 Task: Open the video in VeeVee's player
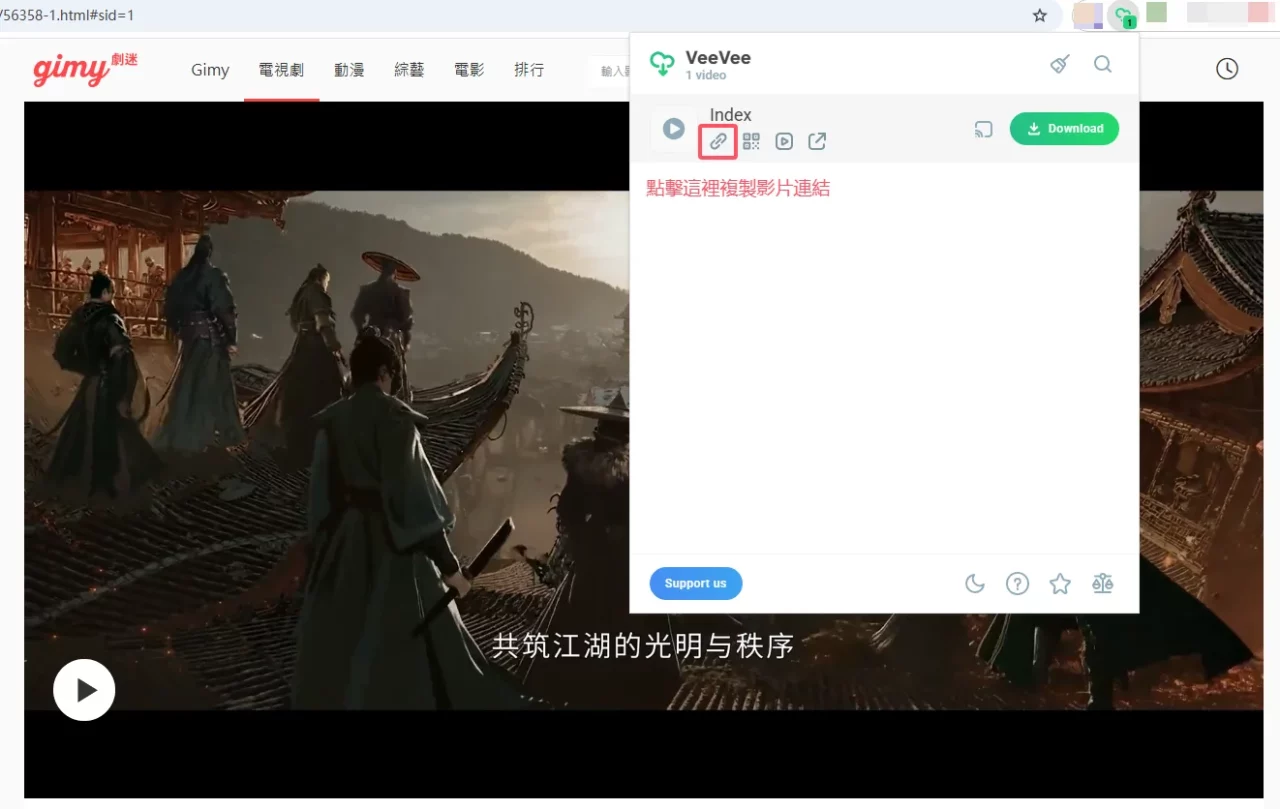[x=783, y=141]
